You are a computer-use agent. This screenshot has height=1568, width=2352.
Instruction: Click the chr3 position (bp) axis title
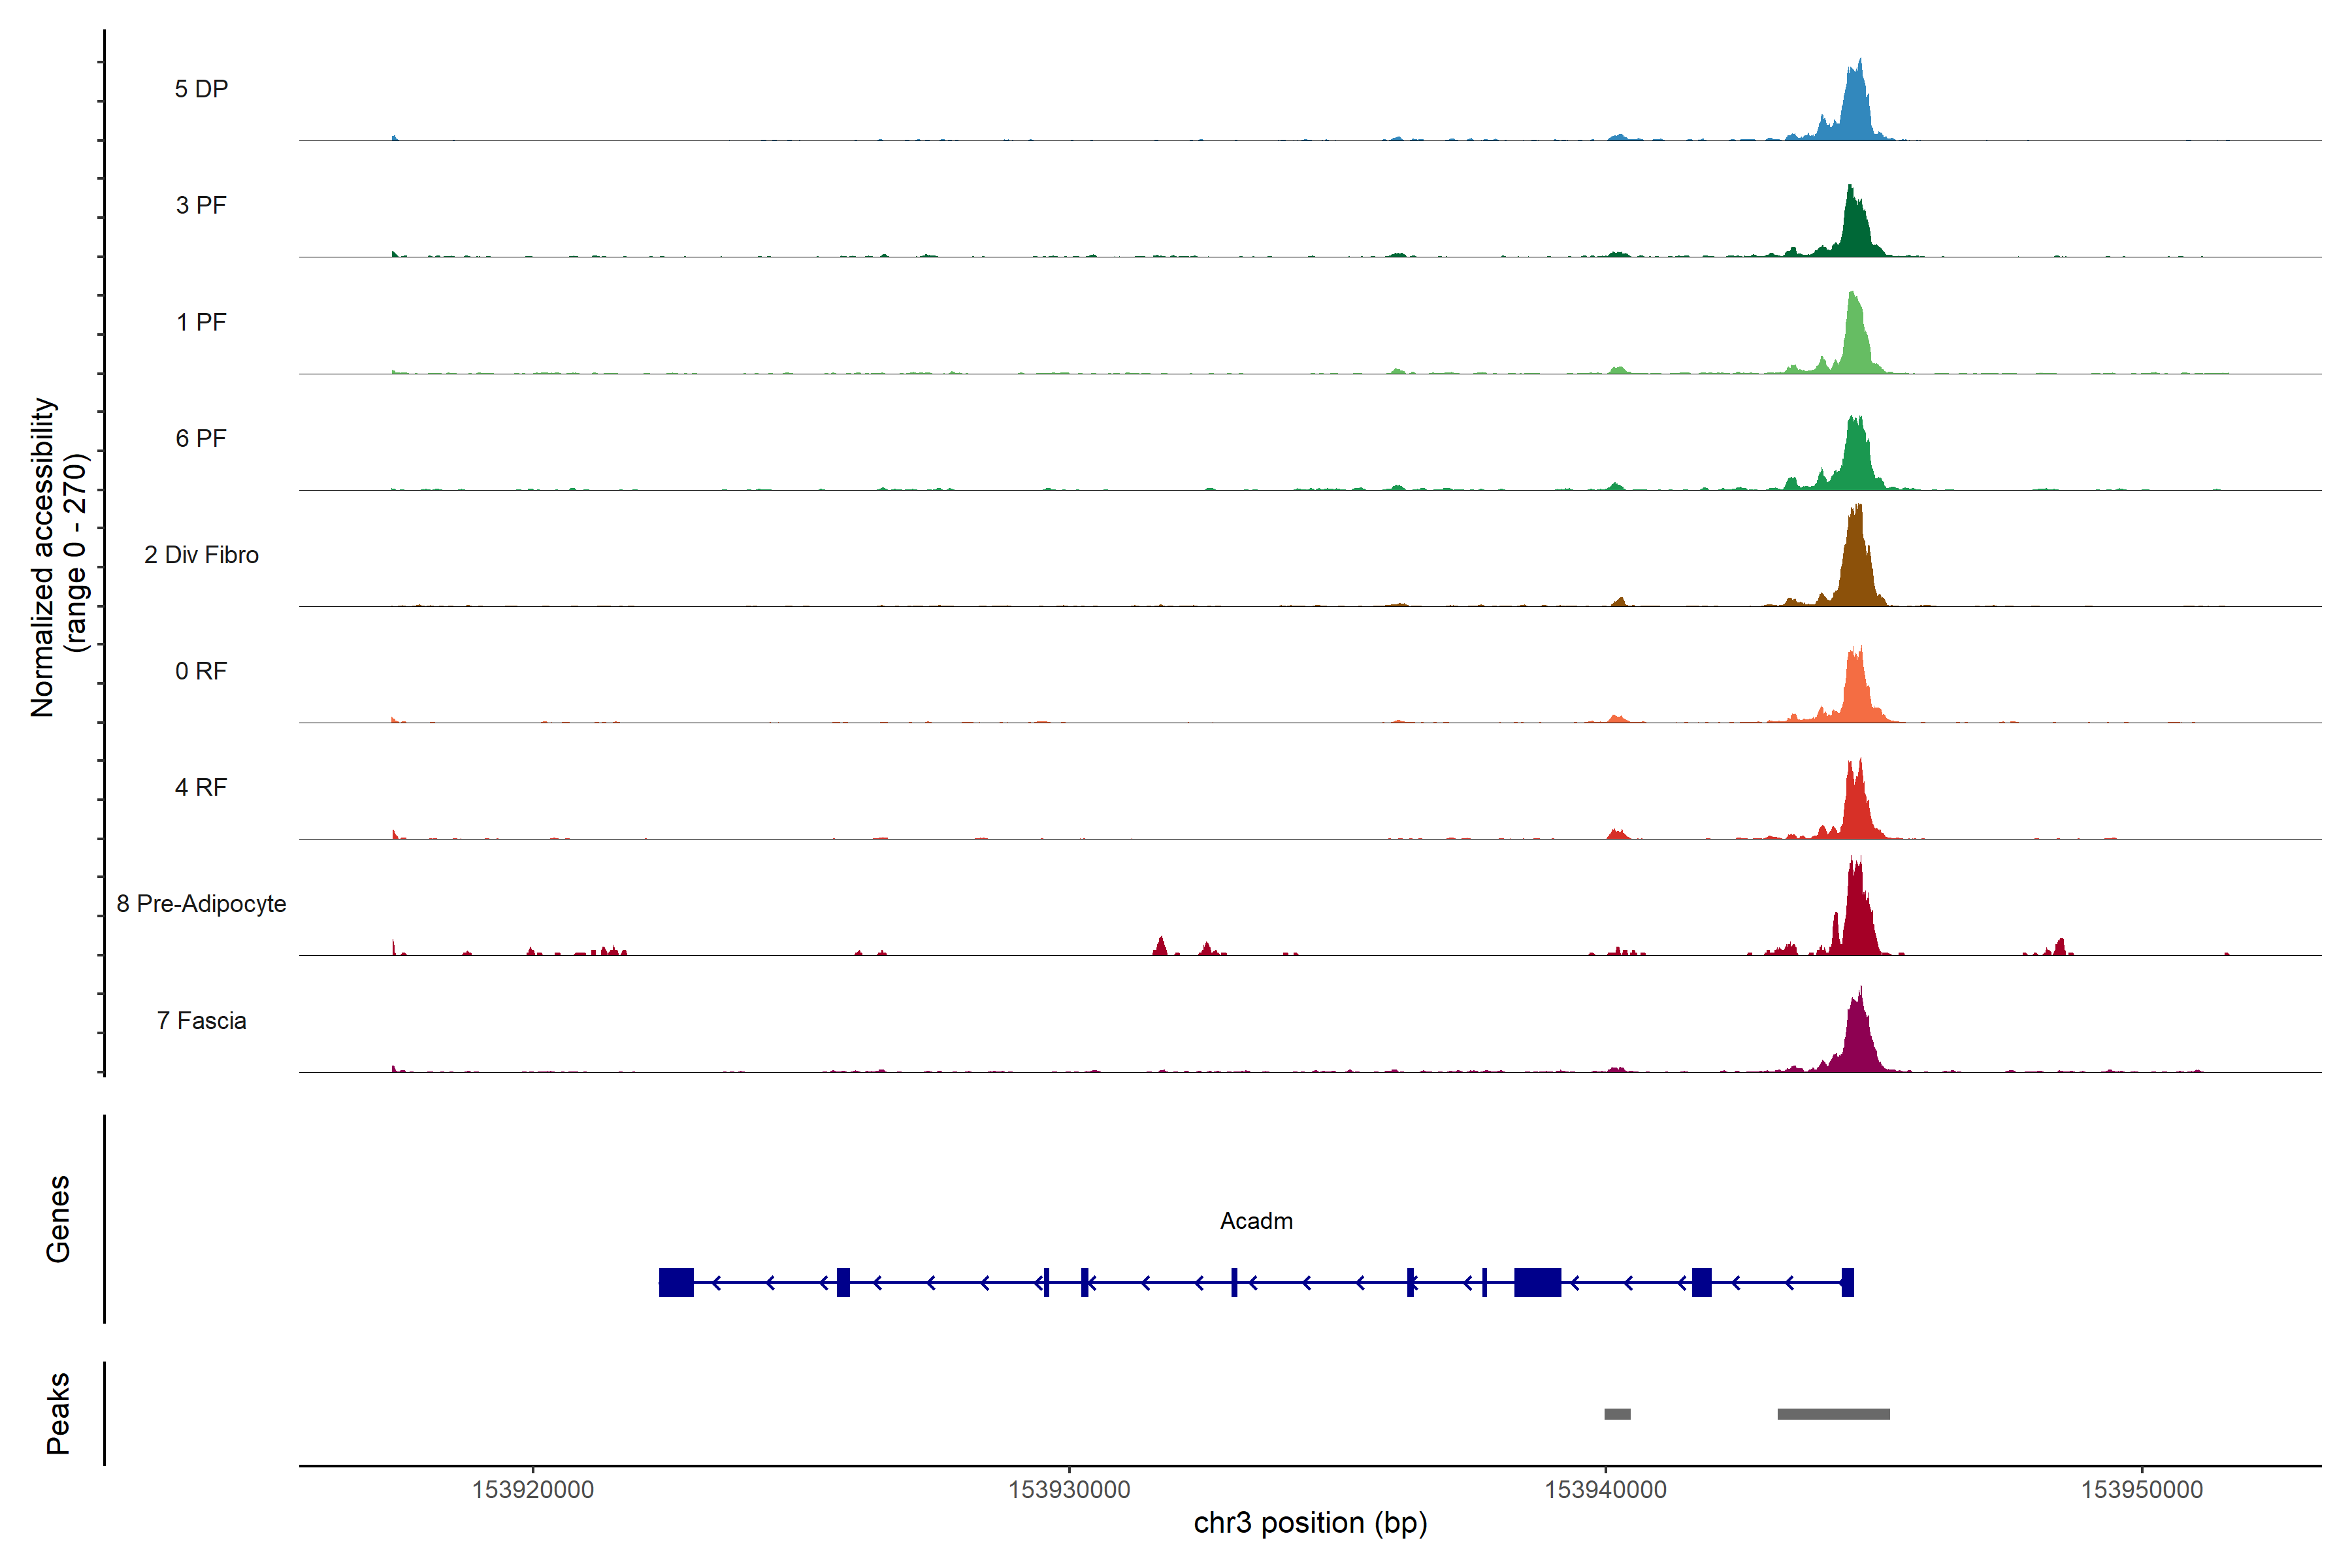1310,1523
